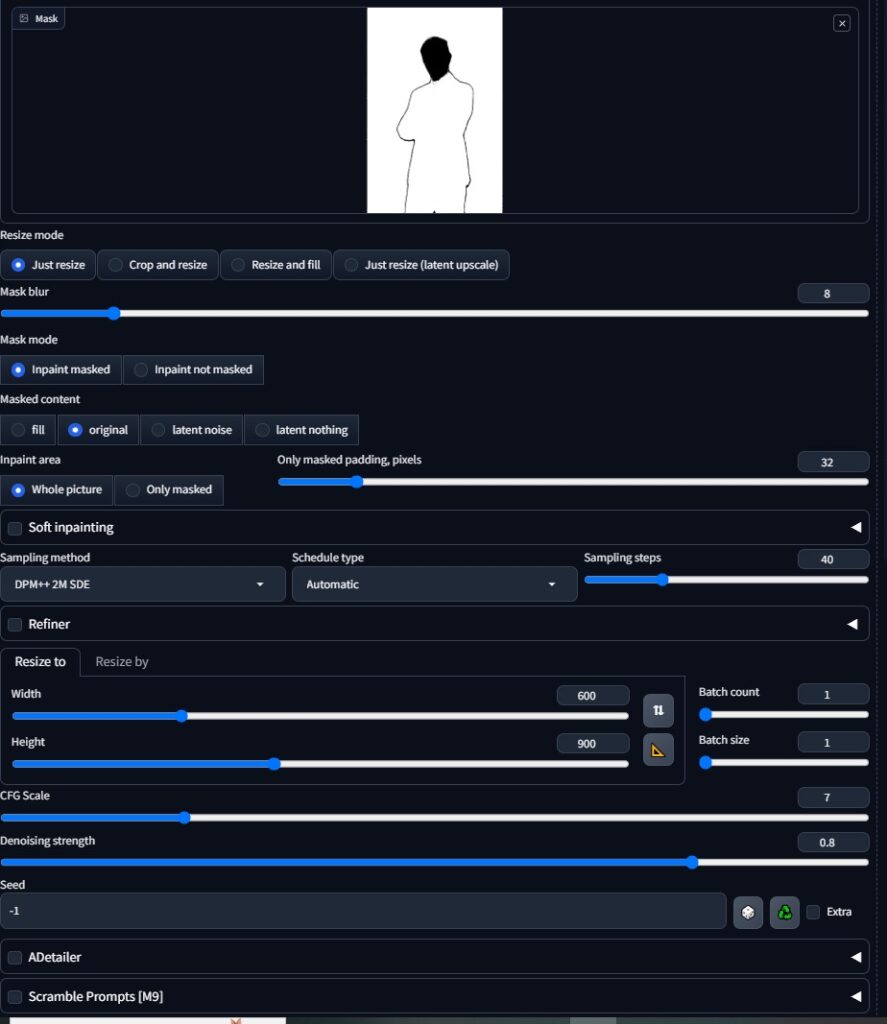The height and width of the screenshot is (1024, 887).
Task: Click the Mask blur value field
Action: coord(833,294)
